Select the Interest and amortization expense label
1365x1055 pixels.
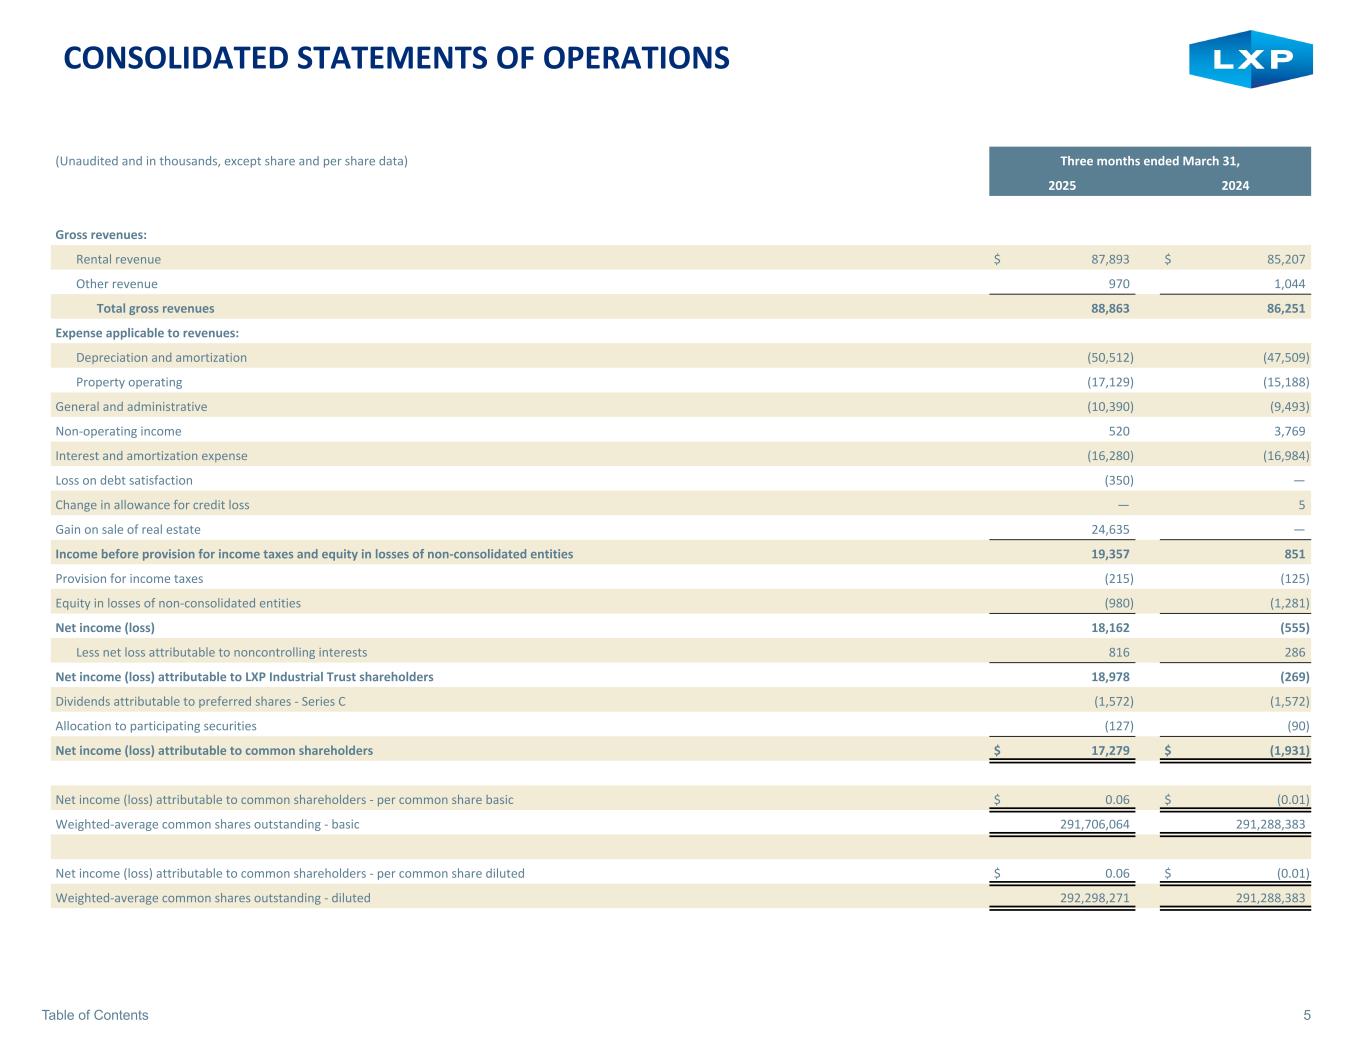point(151,455)
